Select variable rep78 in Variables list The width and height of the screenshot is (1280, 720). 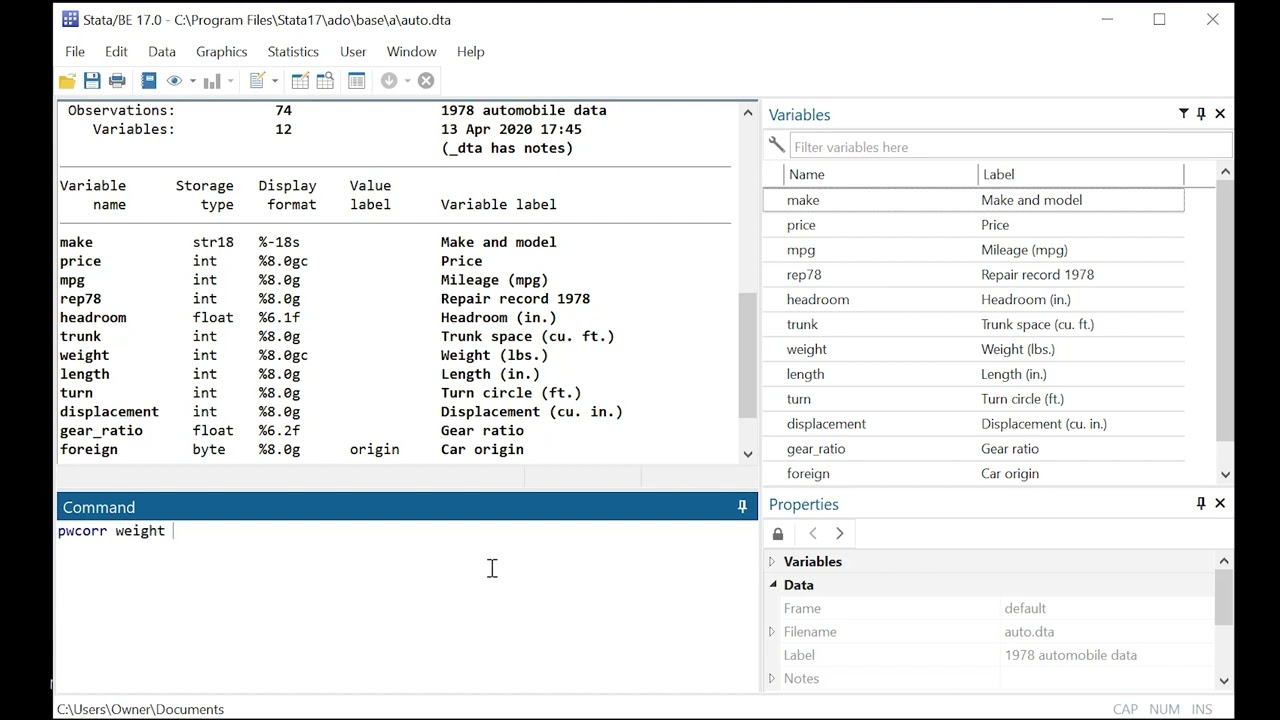pyautogui.click(x=974, y=274)
